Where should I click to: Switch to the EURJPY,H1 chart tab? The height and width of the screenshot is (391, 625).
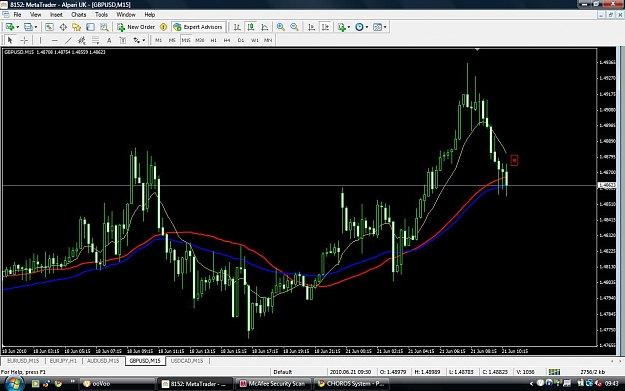click(63, 361)
